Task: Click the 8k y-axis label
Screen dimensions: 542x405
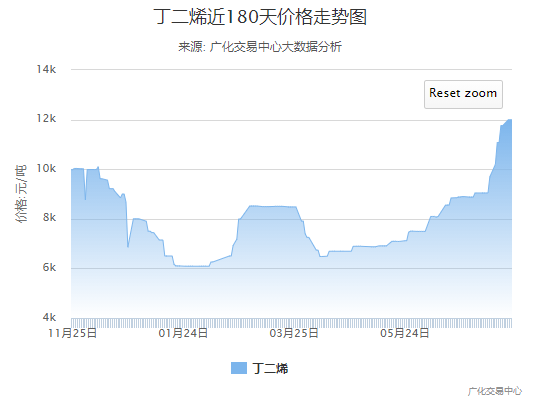Action: coord(49,217)
